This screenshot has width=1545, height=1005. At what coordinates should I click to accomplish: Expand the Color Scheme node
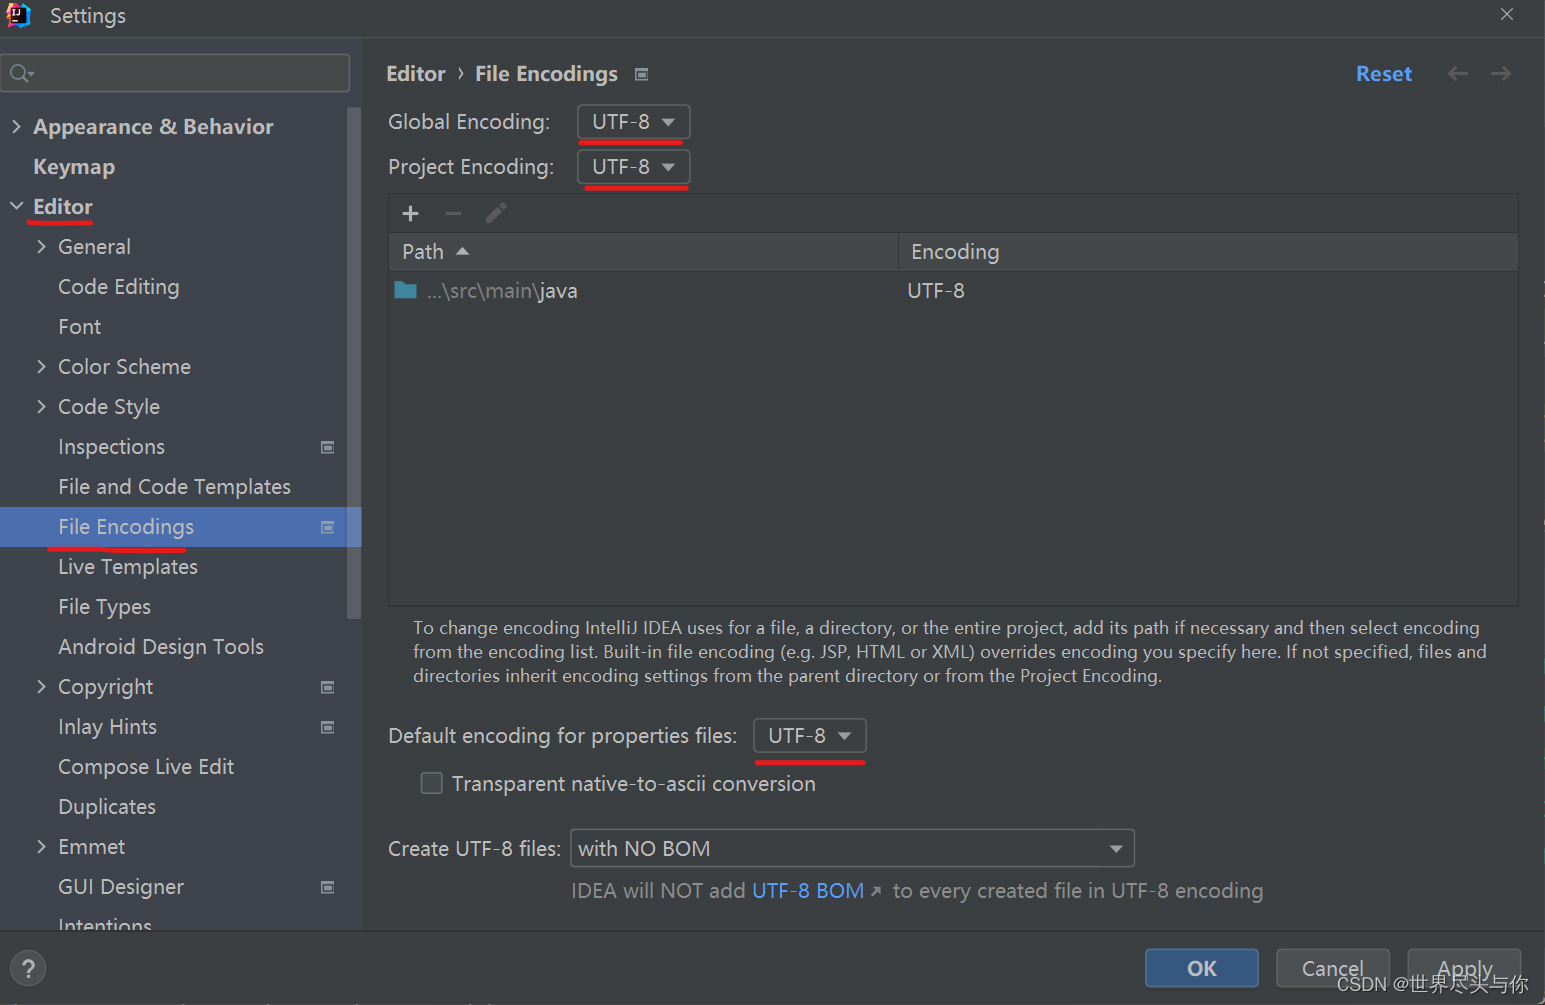pyautogui.click(x=41, y=366)
